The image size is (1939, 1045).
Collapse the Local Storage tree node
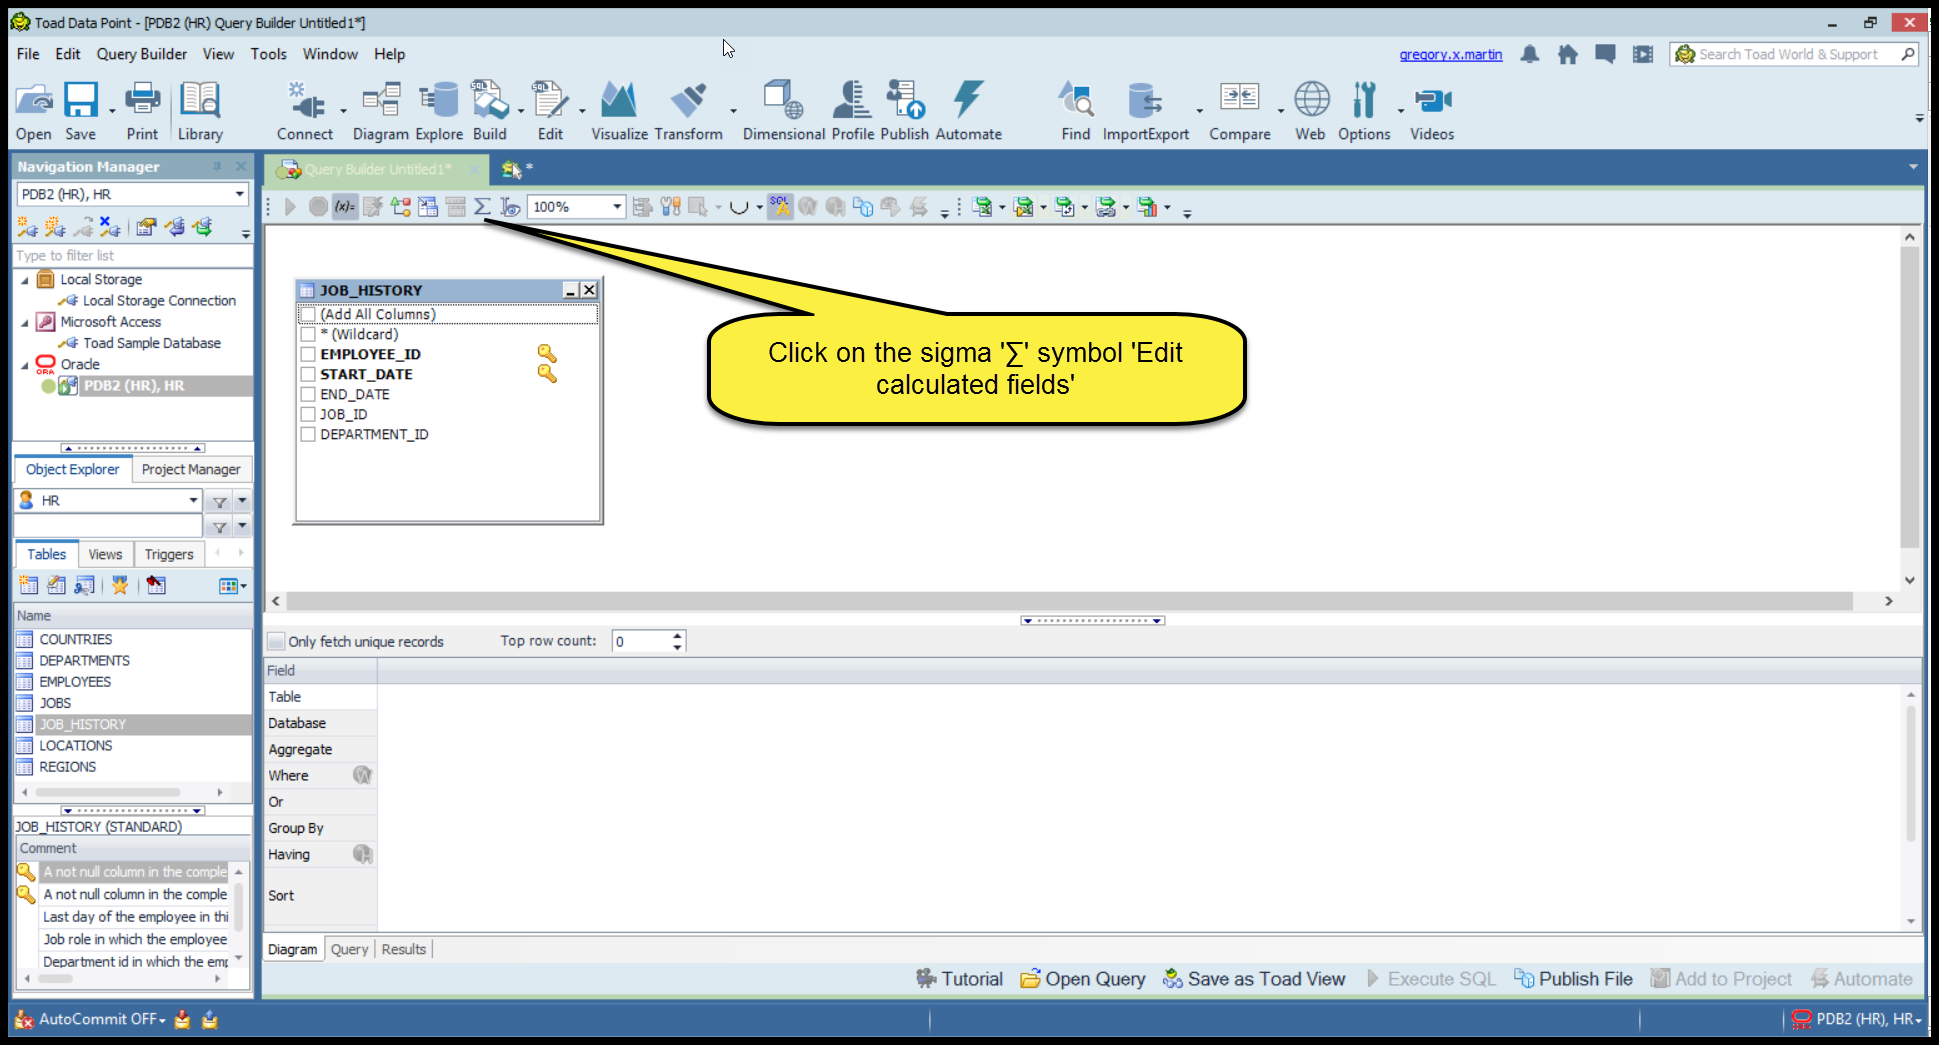pos(25,280)
